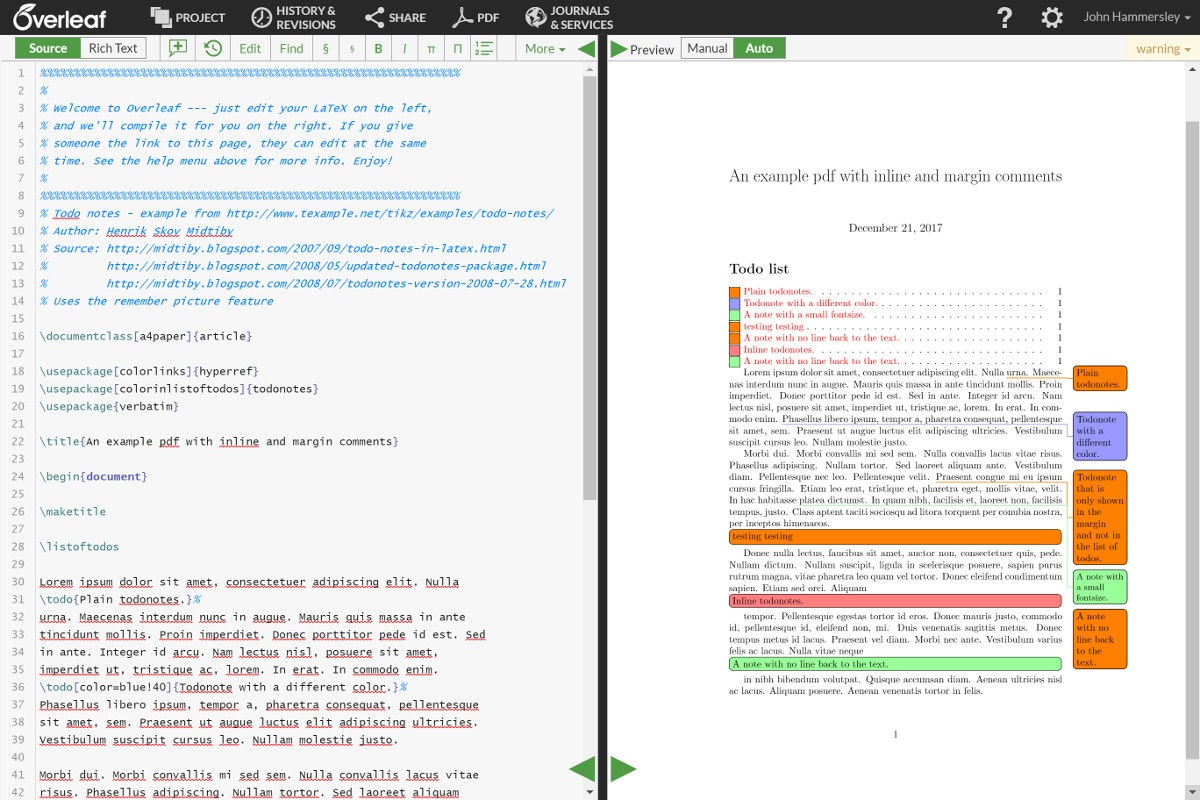Collapse the editor pane with the green arrow

tap(585, 47)
